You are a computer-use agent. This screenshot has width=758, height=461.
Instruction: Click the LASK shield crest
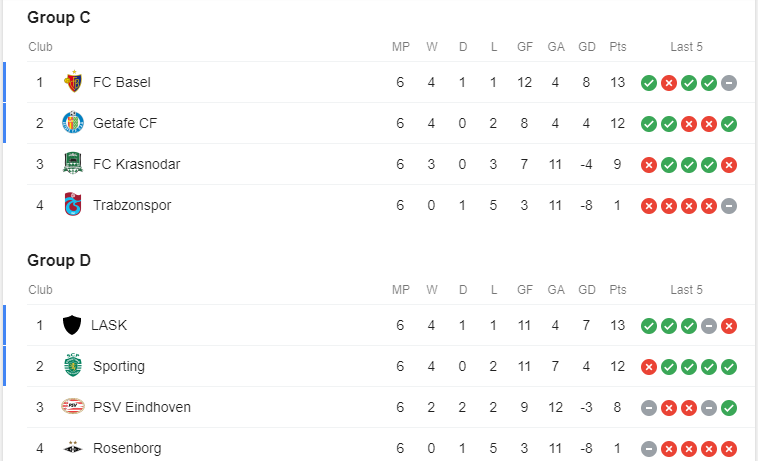72,325
